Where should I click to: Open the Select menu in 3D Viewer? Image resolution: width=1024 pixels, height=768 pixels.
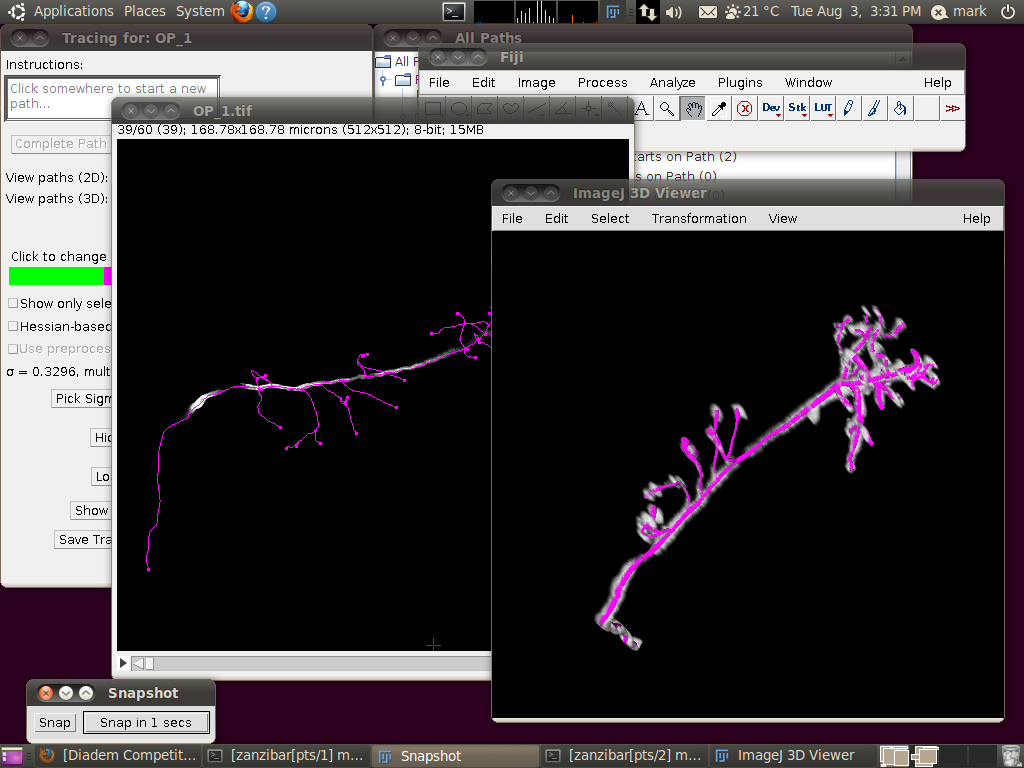pos(610,219)
